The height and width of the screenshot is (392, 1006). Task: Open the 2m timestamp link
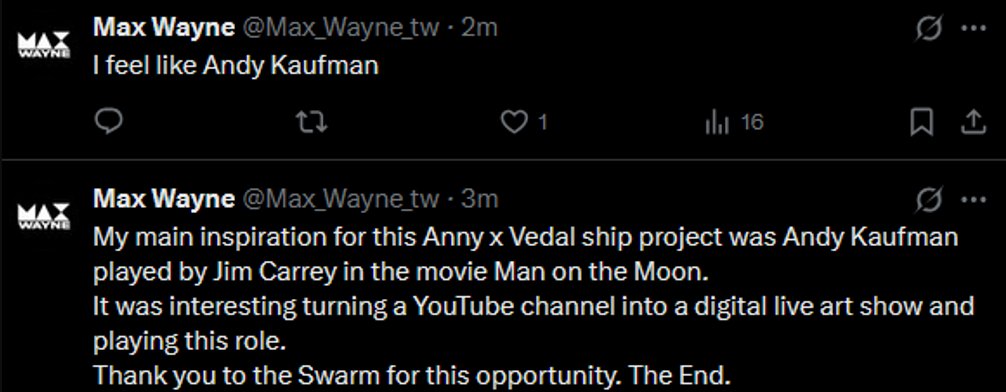point(479,28)
